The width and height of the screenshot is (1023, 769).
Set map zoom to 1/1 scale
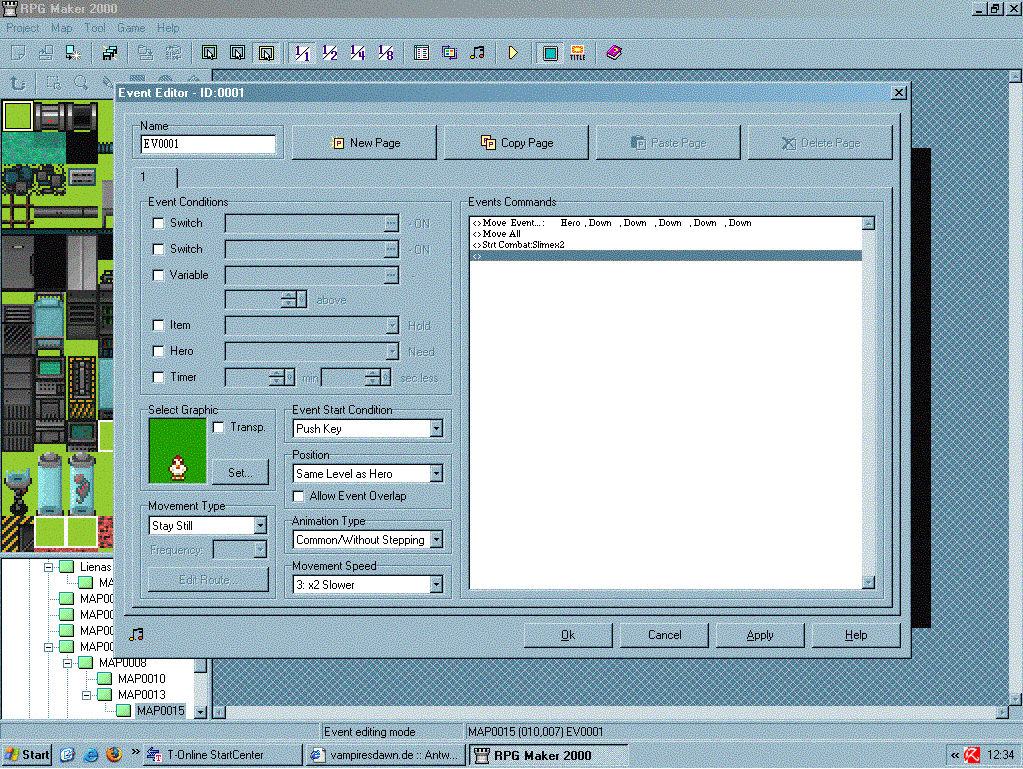[x=302, y=53]
